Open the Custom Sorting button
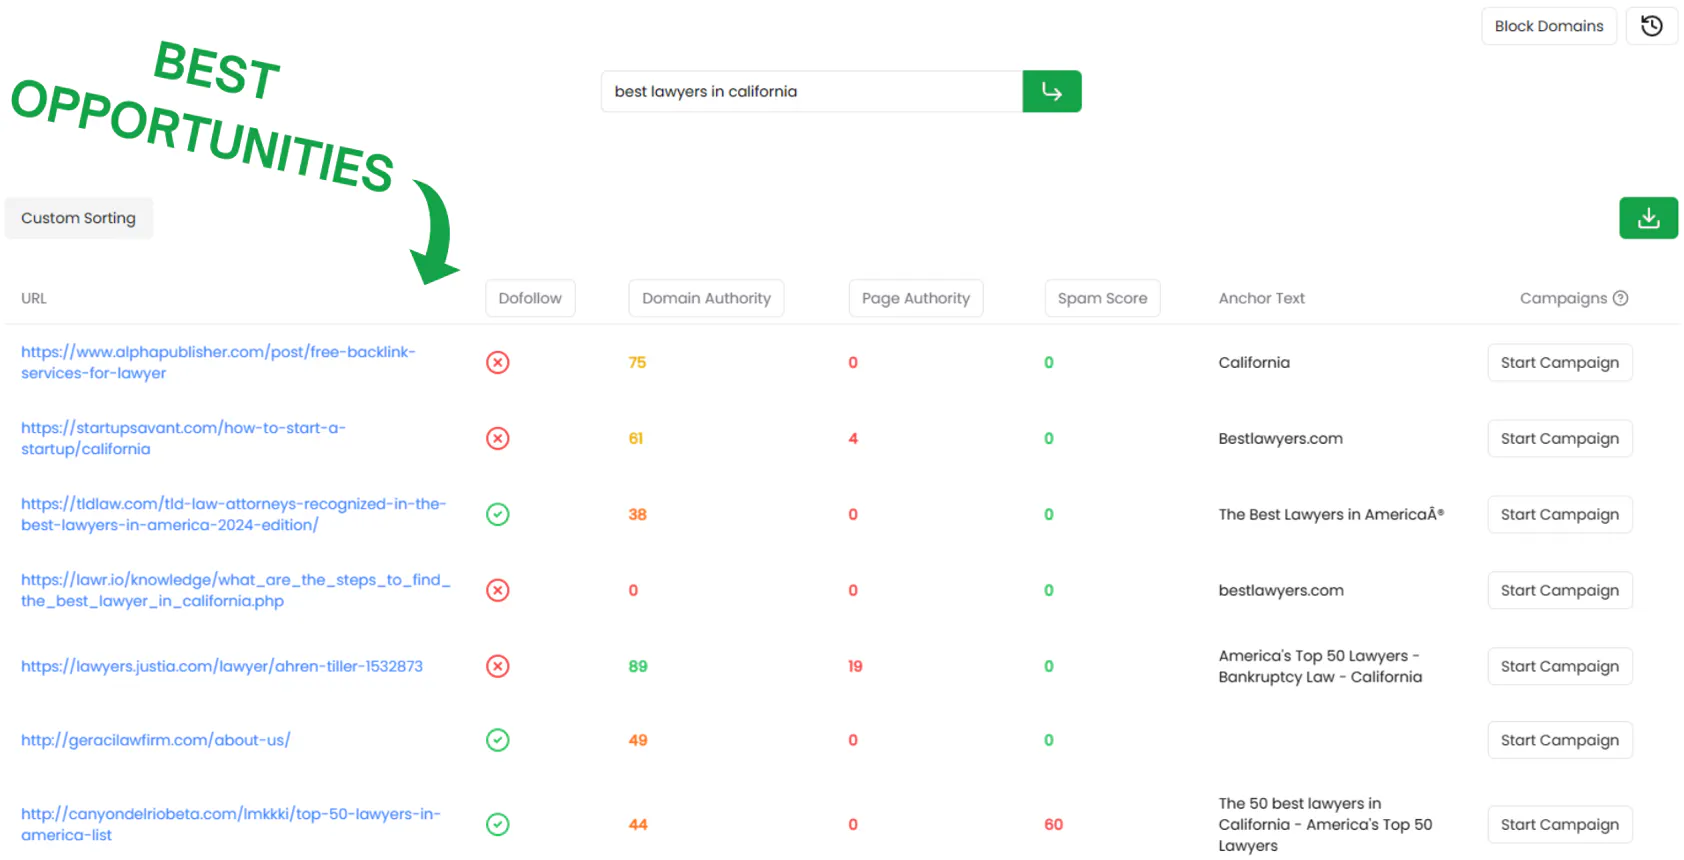Viewport: 1684px width, 860px height. pyautogui.click(x=79, y=218)
